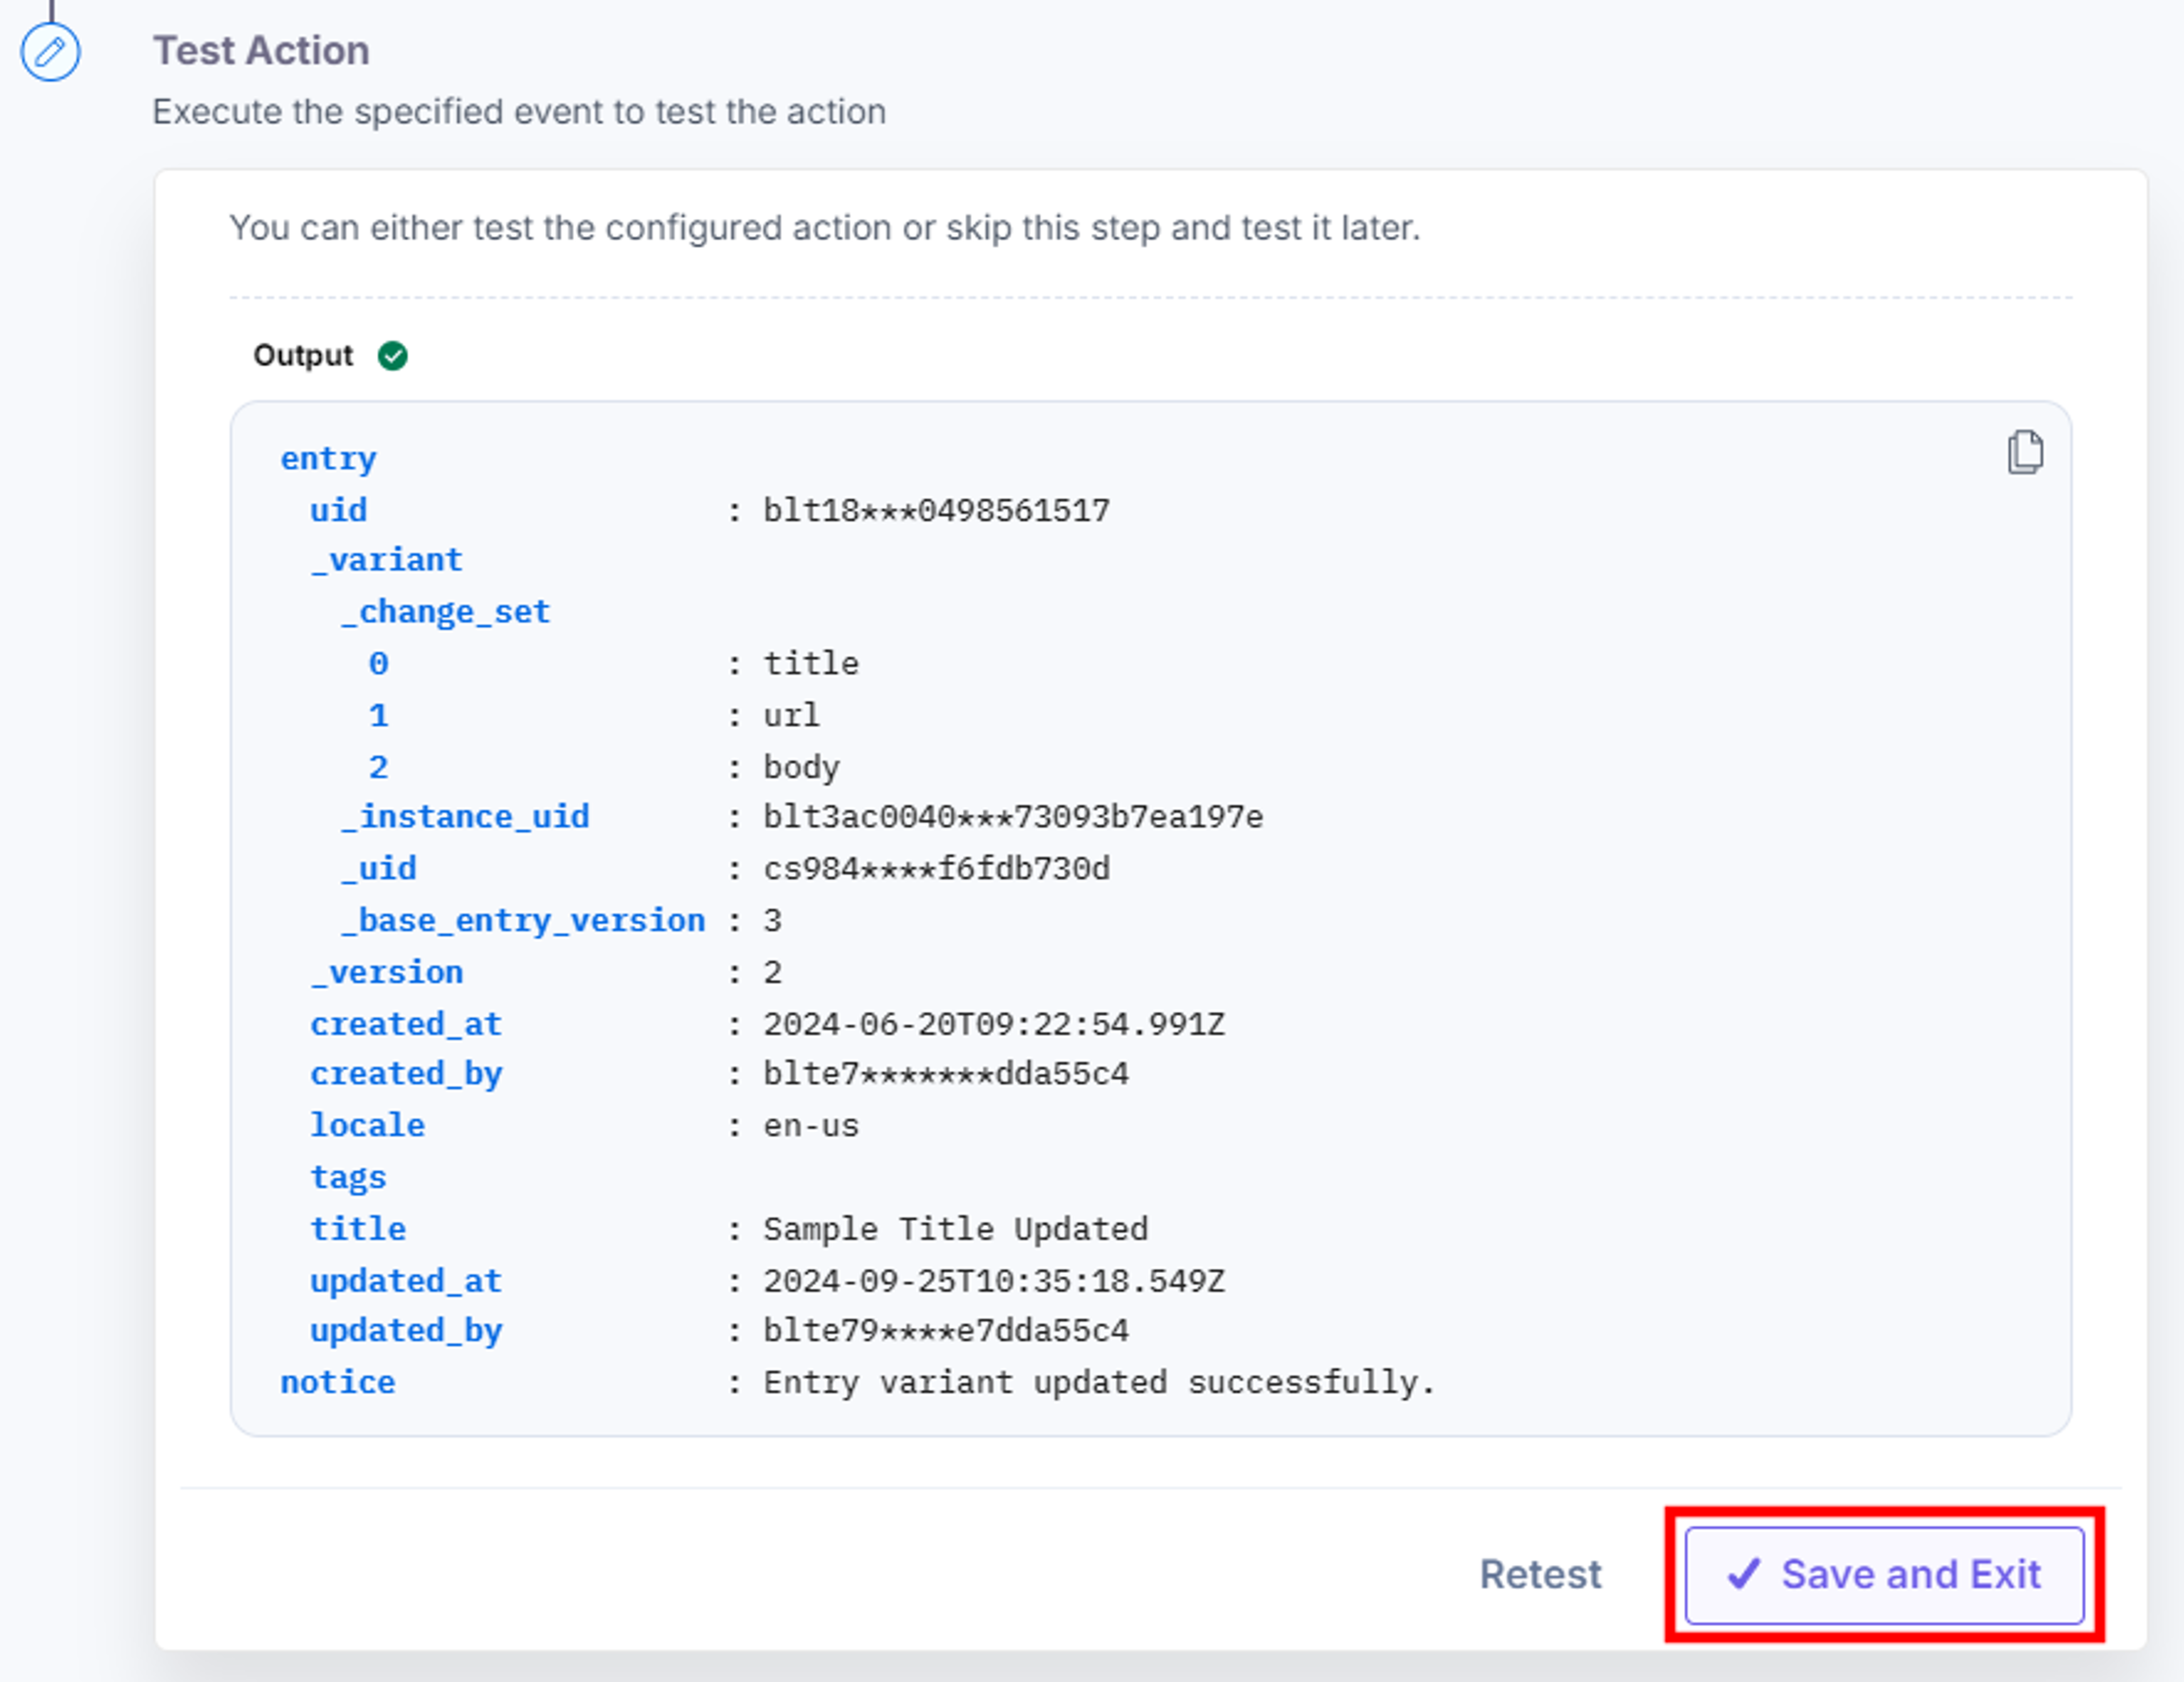Select 'Entry variant updated successfully.' notice text
2184x1682 pixels.
(x=1099, y=1383)
